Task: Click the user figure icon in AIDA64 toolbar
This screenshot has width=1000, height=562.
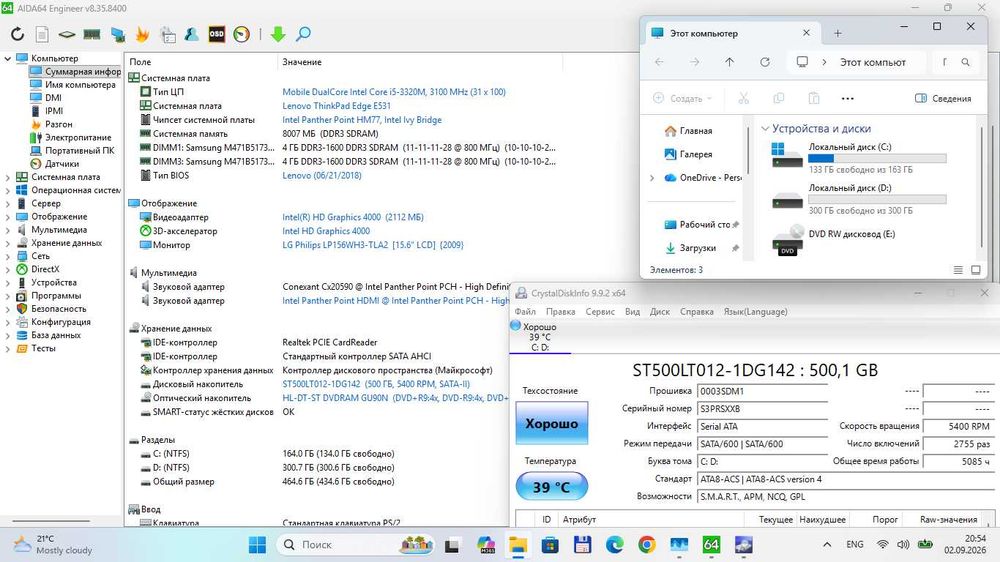Action: pyautogui.click(x=191, y=34)
